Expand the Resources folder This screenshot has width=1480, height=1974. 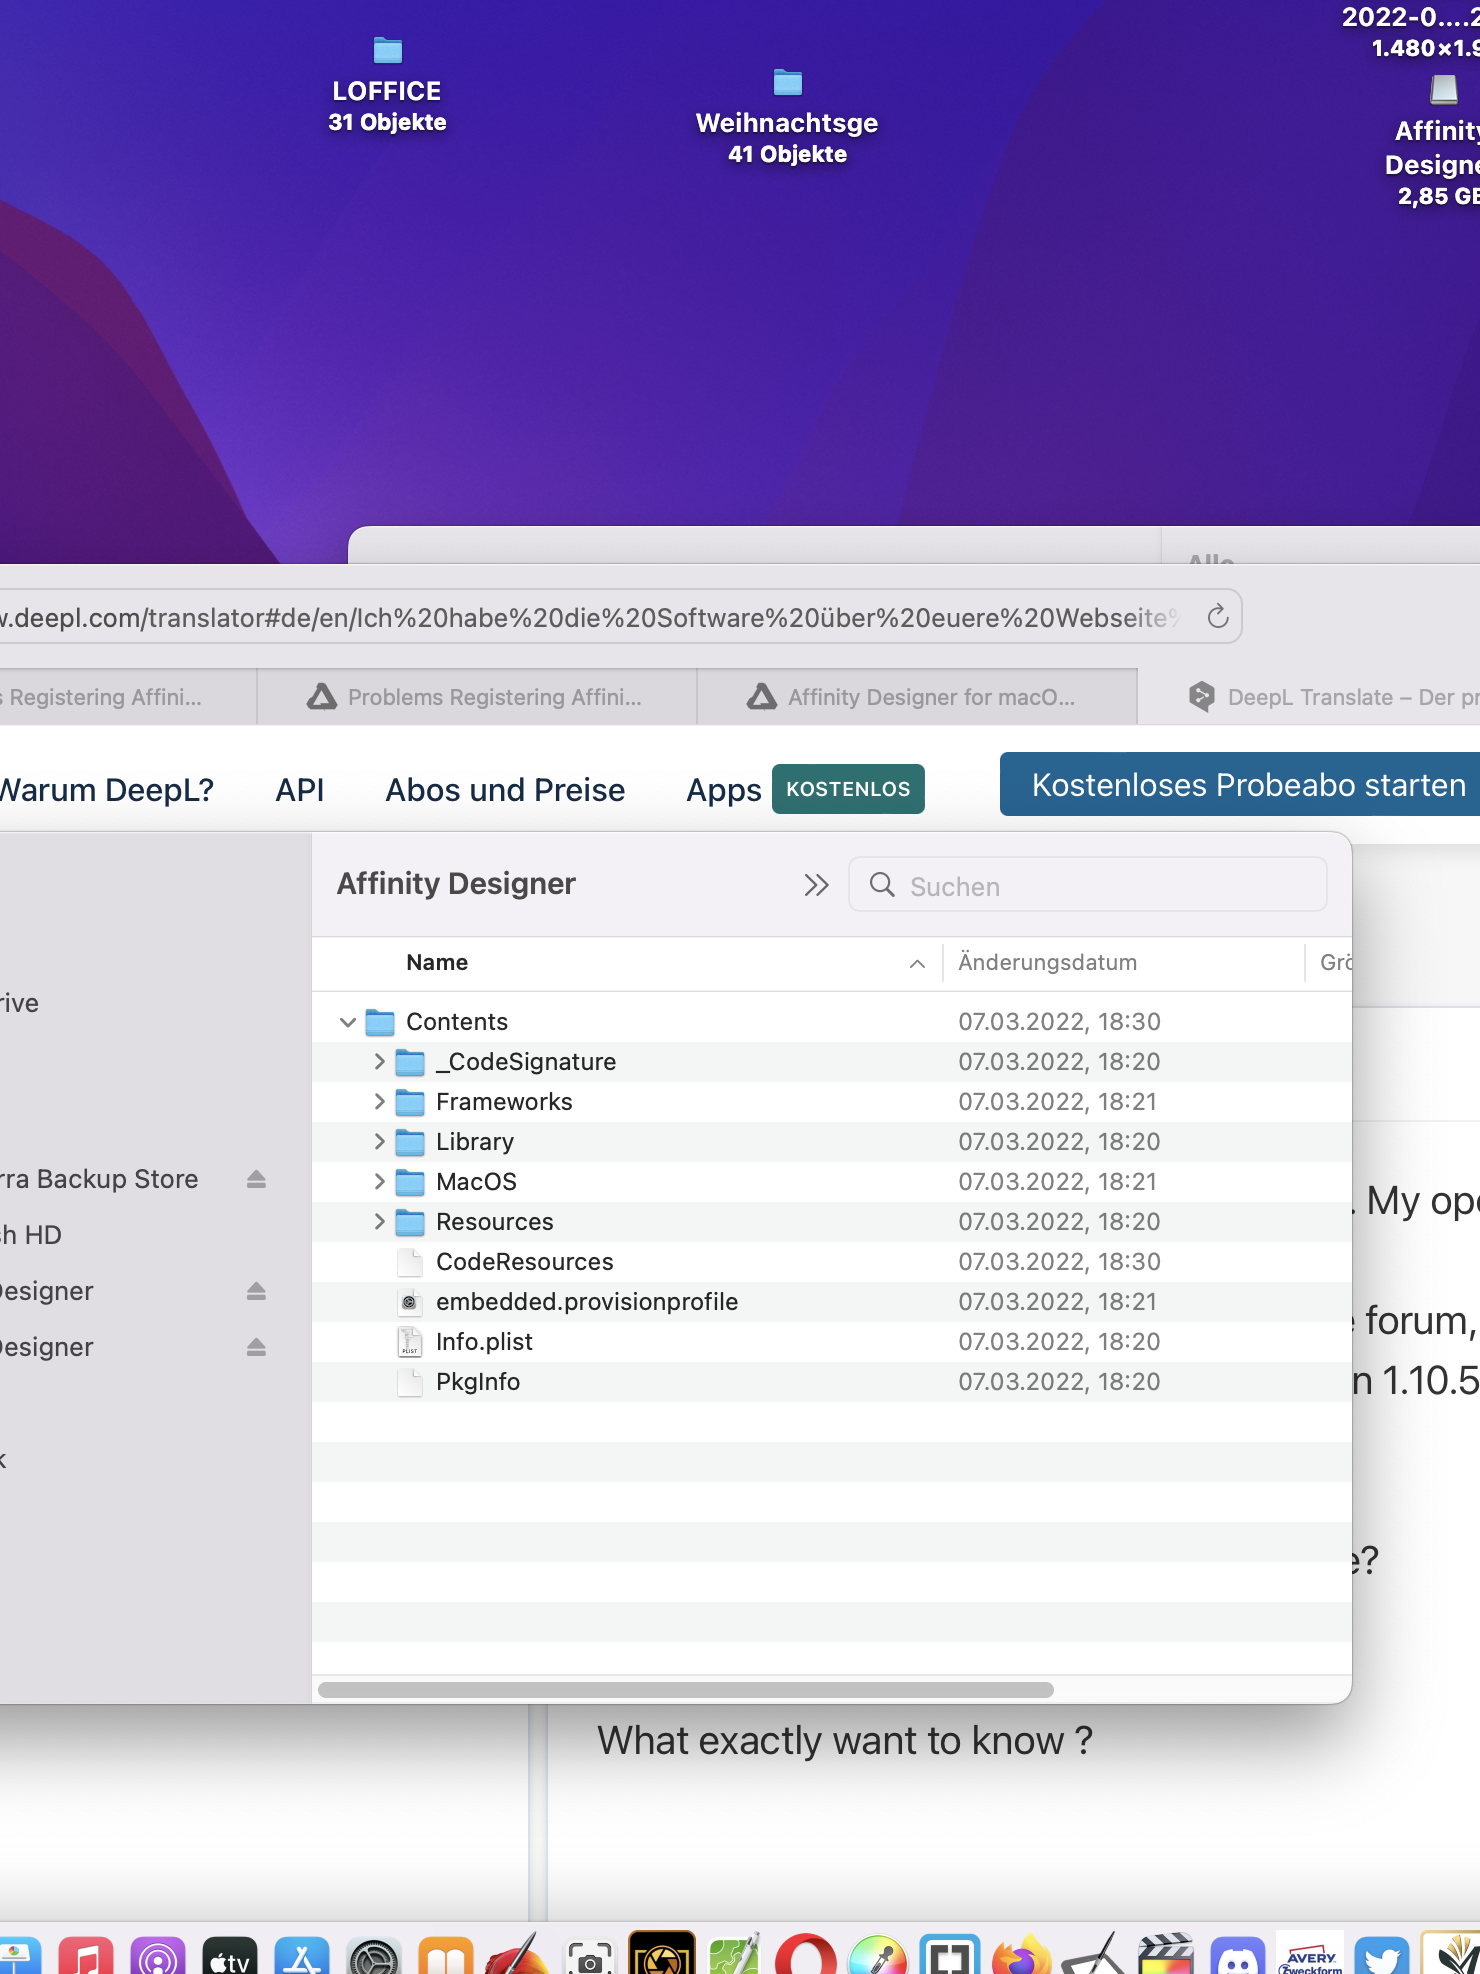379,1221
